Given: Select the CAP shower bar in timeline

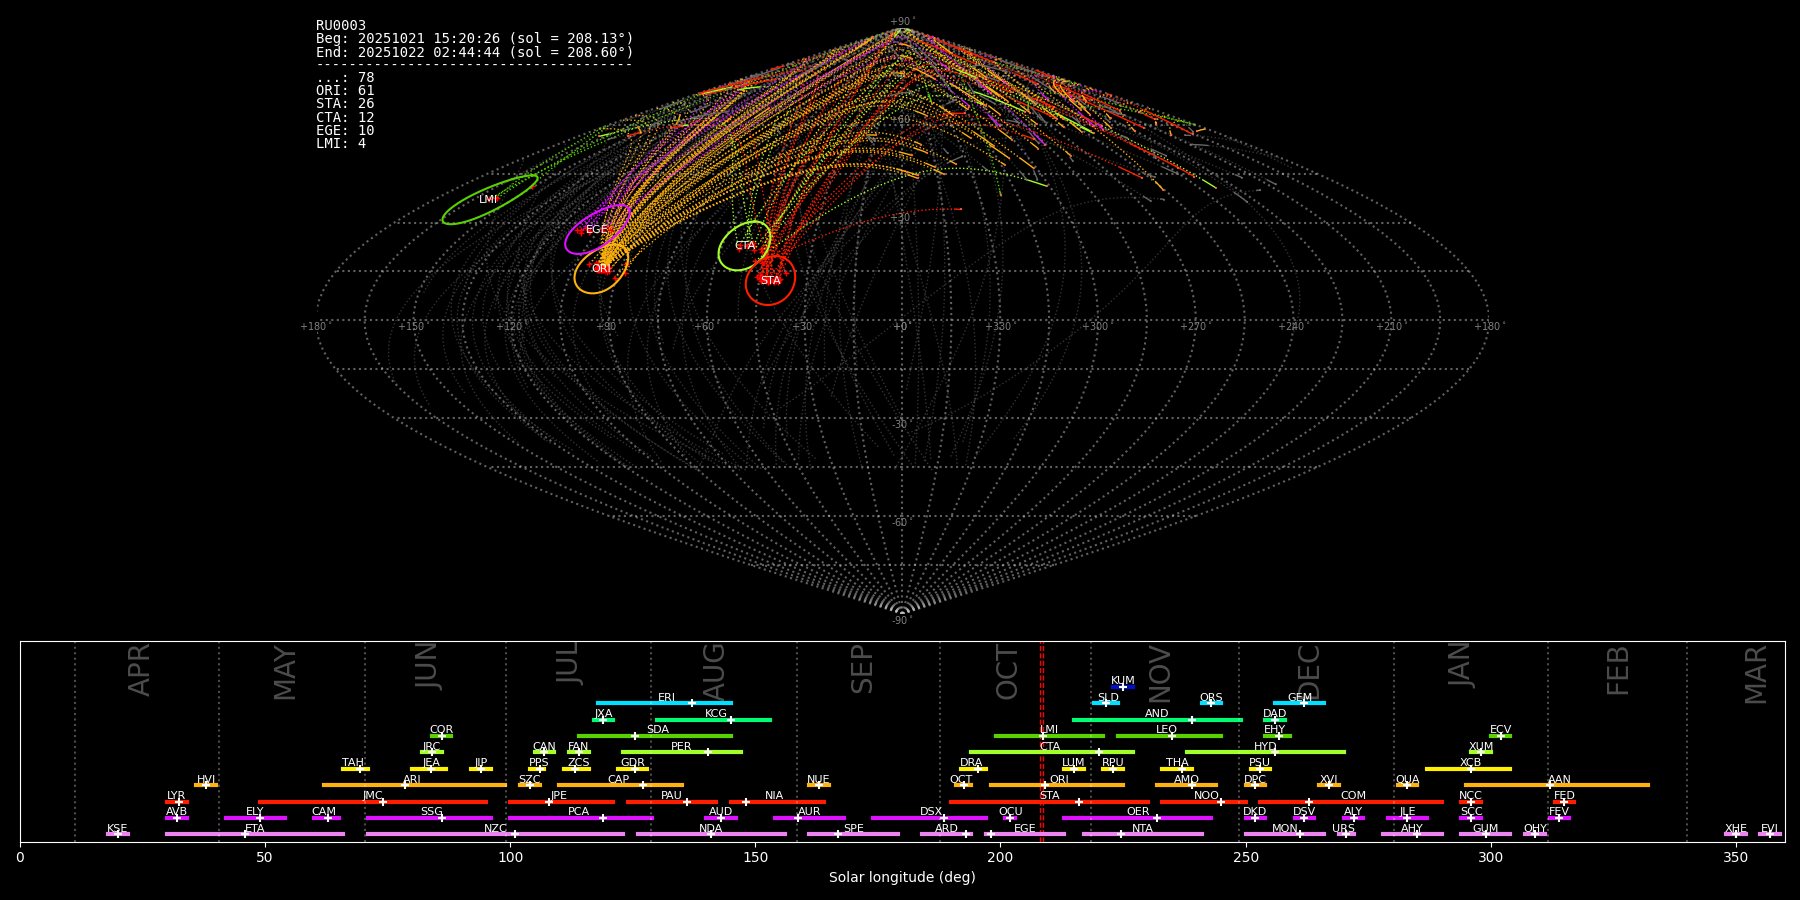Looking at the screenshot, I should [x=620, y=785].
